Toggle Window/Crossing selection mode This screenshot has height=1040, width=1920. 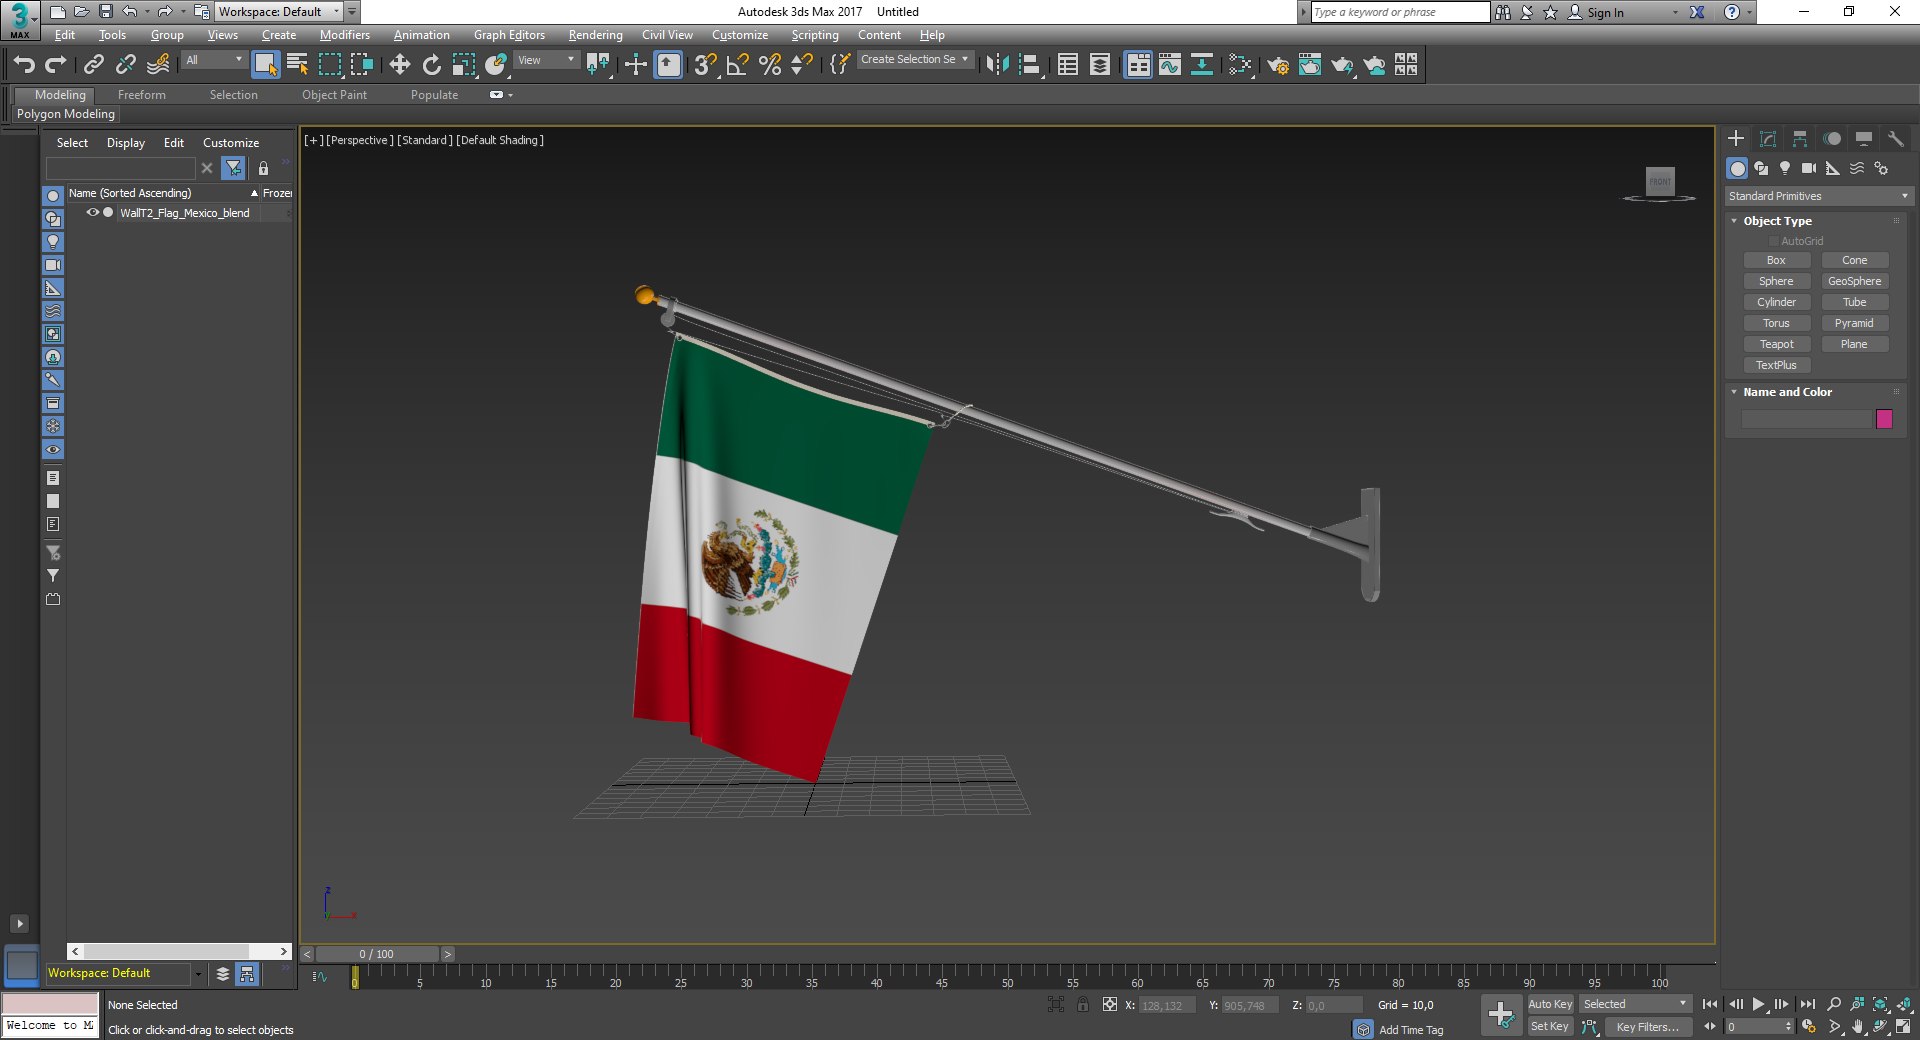pos(361,65)
